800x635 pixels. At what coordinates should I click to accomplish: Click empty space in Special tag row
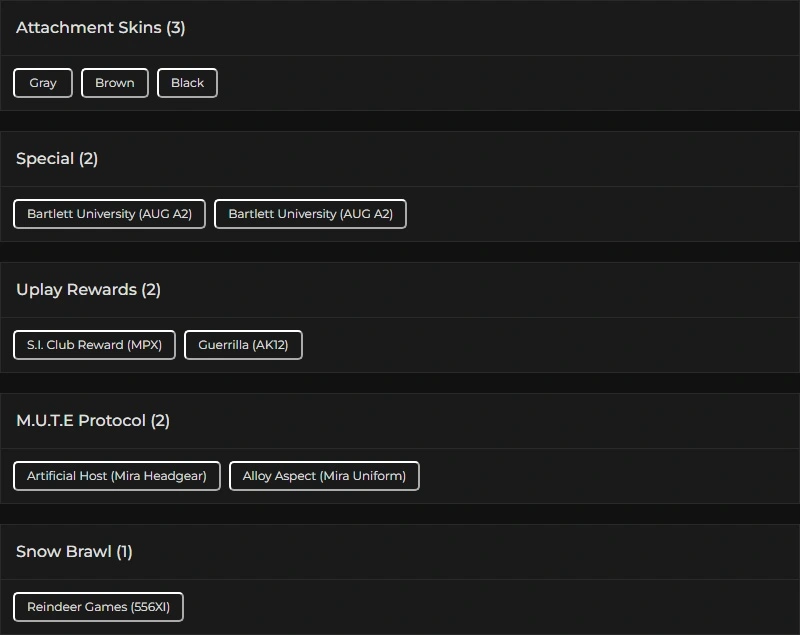pyautogui.click(x=600, y=214)
